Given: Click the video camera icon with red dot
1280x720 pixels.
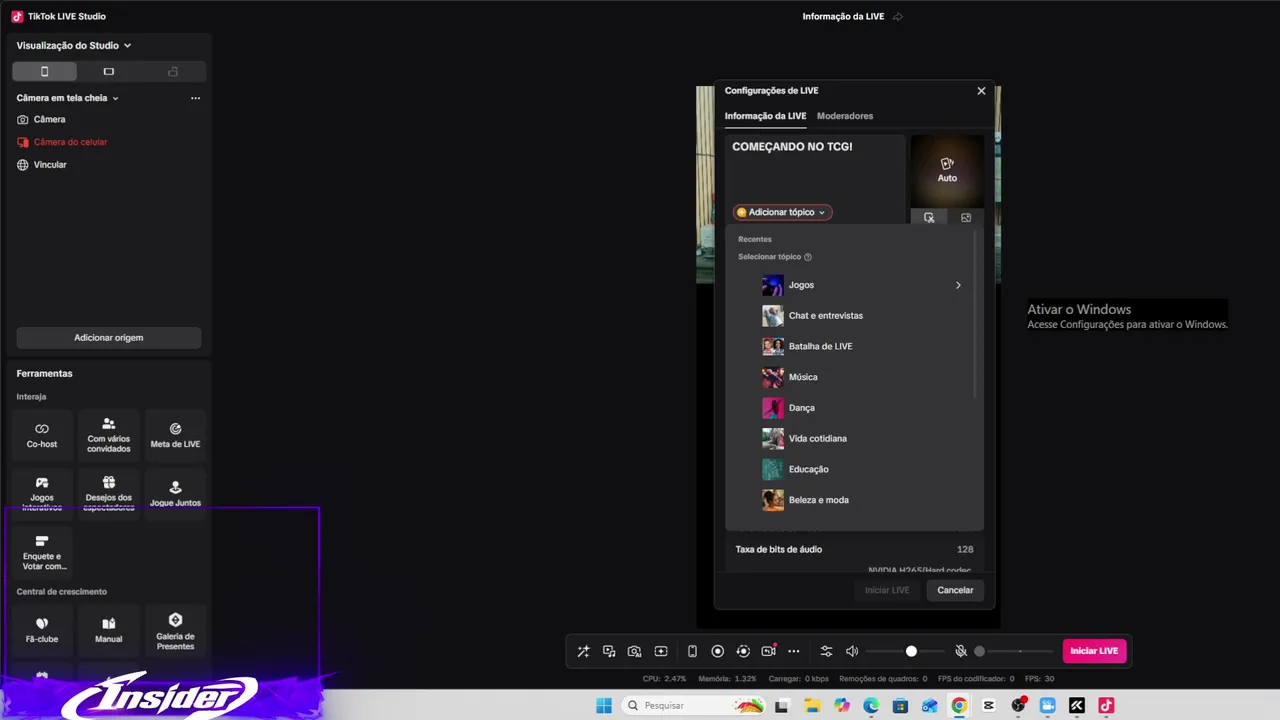Looking at the screenshot, I should [x=769, y=651].
